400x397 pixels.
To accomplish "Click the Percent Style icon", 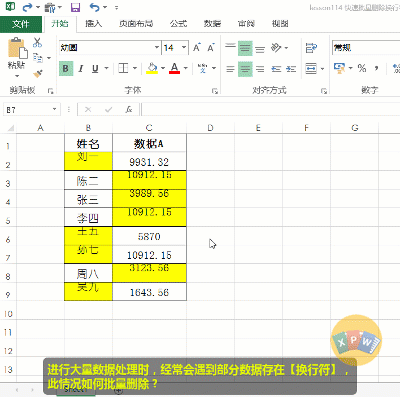I will tap(362, 68).
